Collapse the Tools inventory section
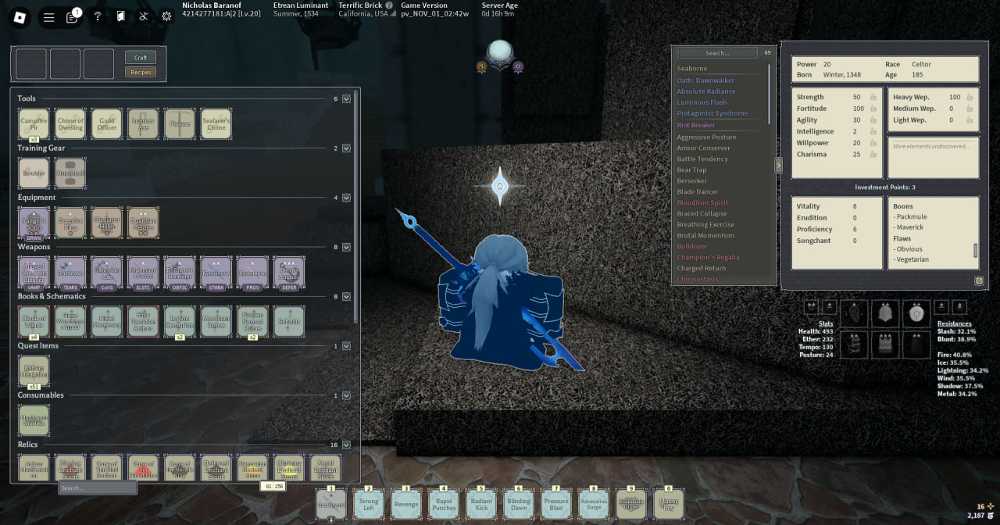Viewport: 1000px width, 525px height. 346,99
